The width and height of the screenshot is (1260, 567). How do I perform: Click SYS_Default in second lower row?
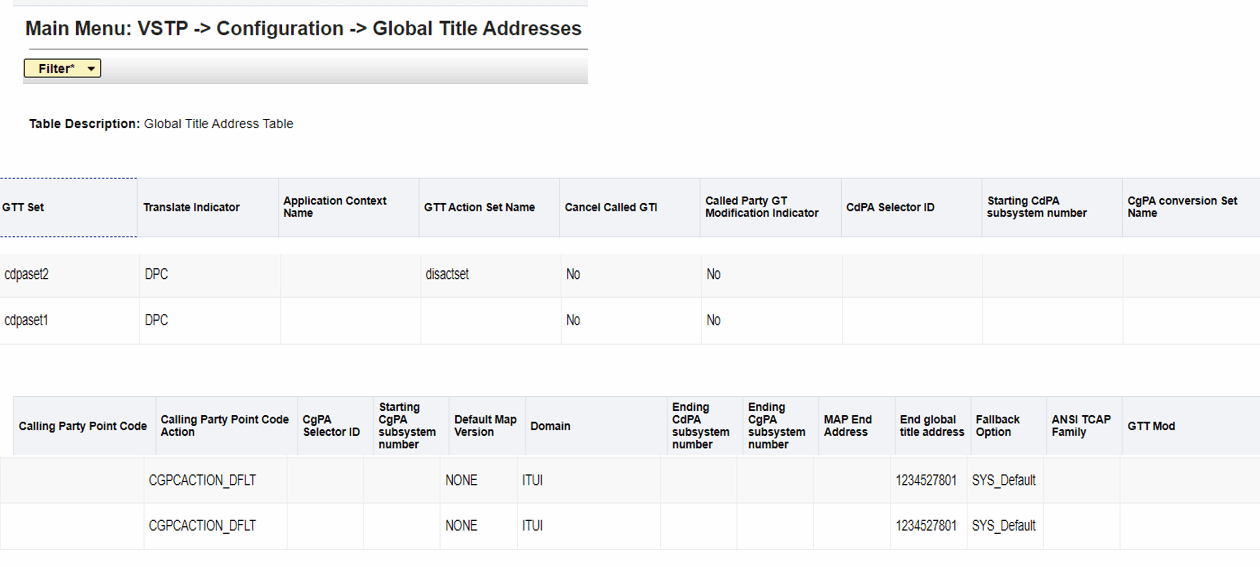pos(1004,525)
